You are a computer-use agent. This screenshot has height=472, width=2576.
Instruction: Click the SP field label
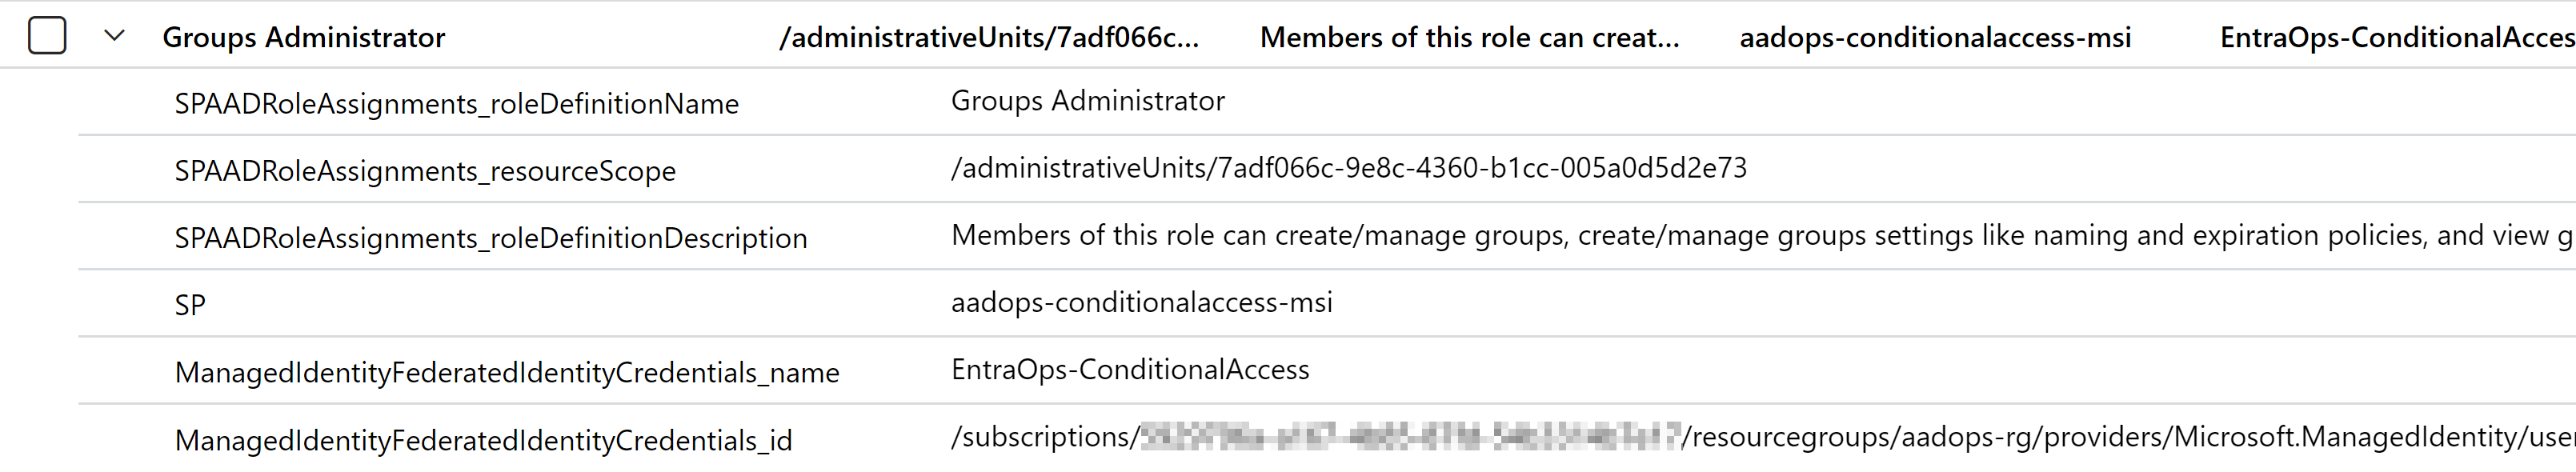pyautogui.click(x=190, y=305)
